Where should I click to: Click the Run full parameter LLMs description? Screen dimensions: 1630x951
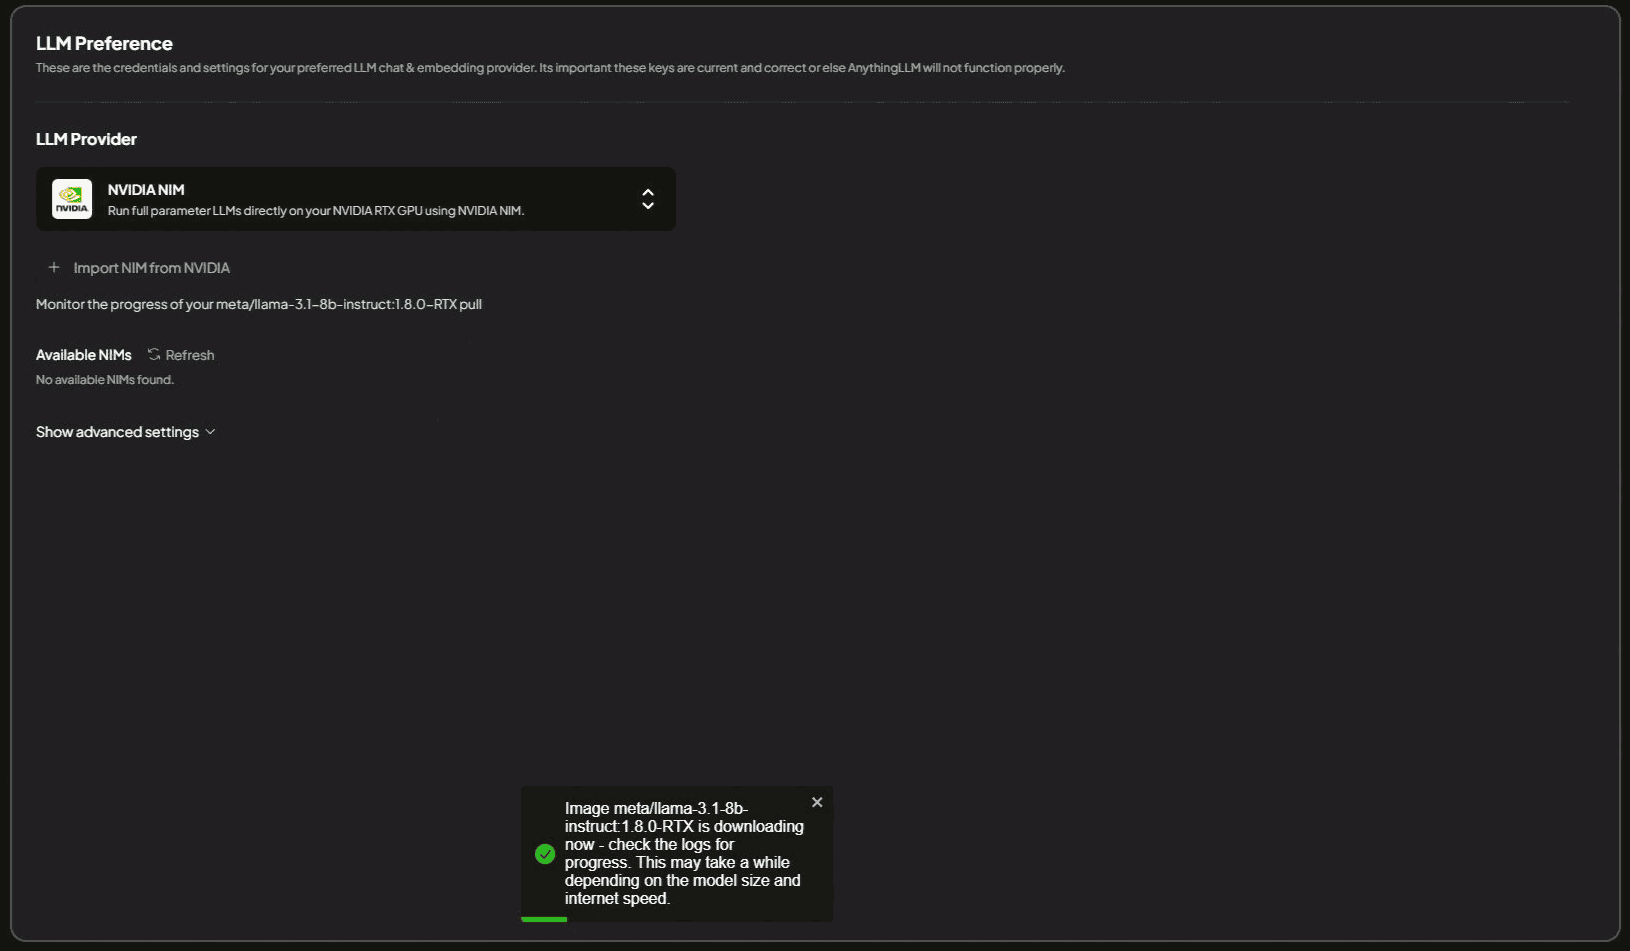(x=316, y=211)
